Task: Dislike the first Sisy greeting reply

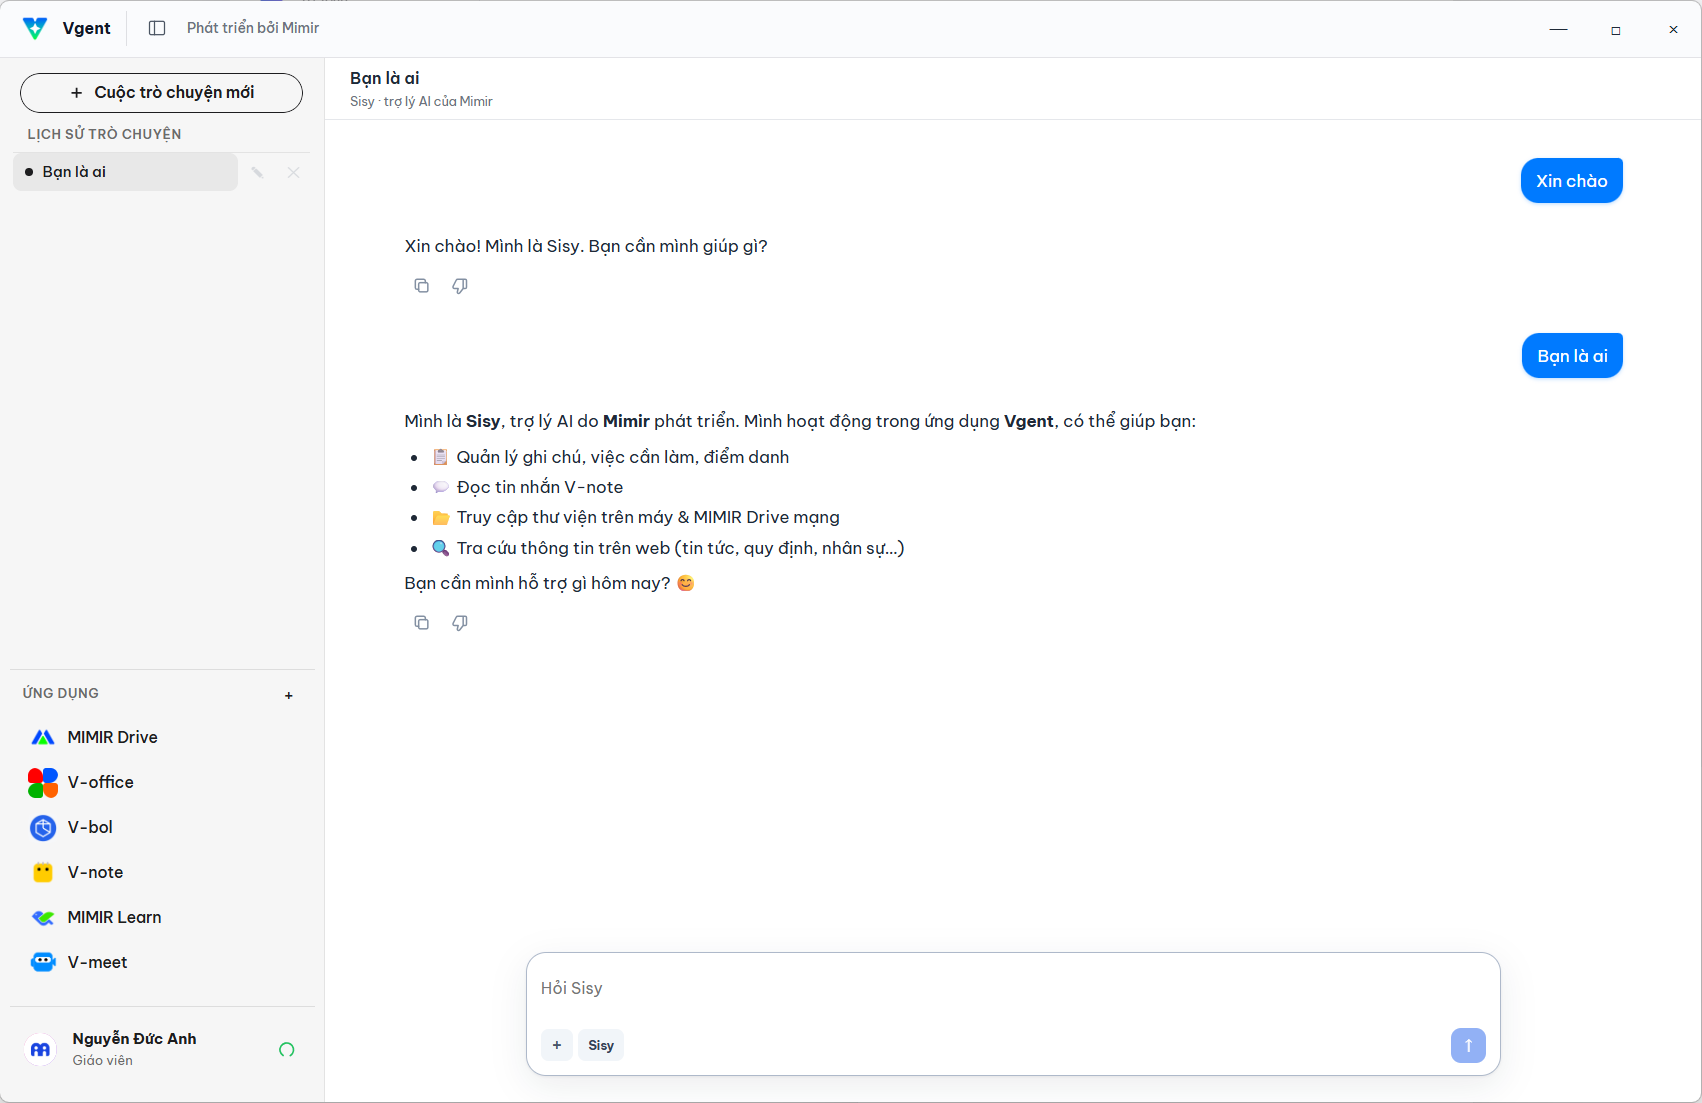Action: pyautogui.click(x=460, y=286)
